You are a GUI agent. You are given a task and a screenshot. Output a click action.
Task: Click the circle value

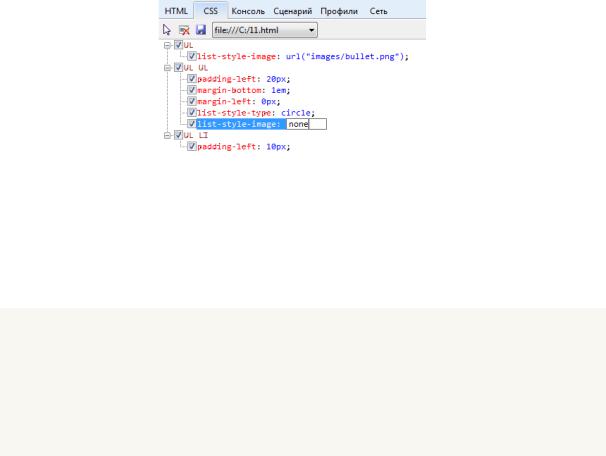pos(296,113)
